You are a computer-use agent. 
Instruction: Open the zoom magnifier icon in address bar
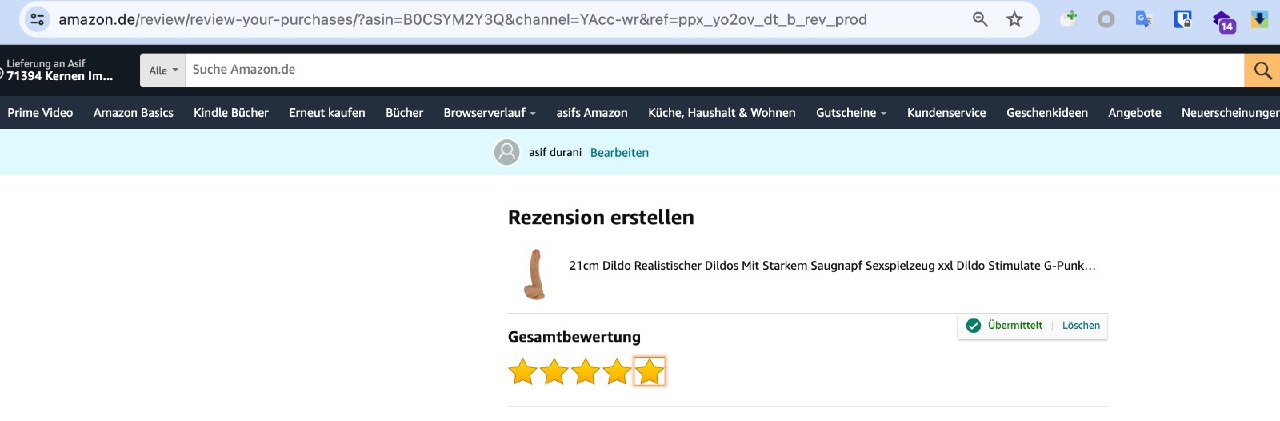(981, 19)
